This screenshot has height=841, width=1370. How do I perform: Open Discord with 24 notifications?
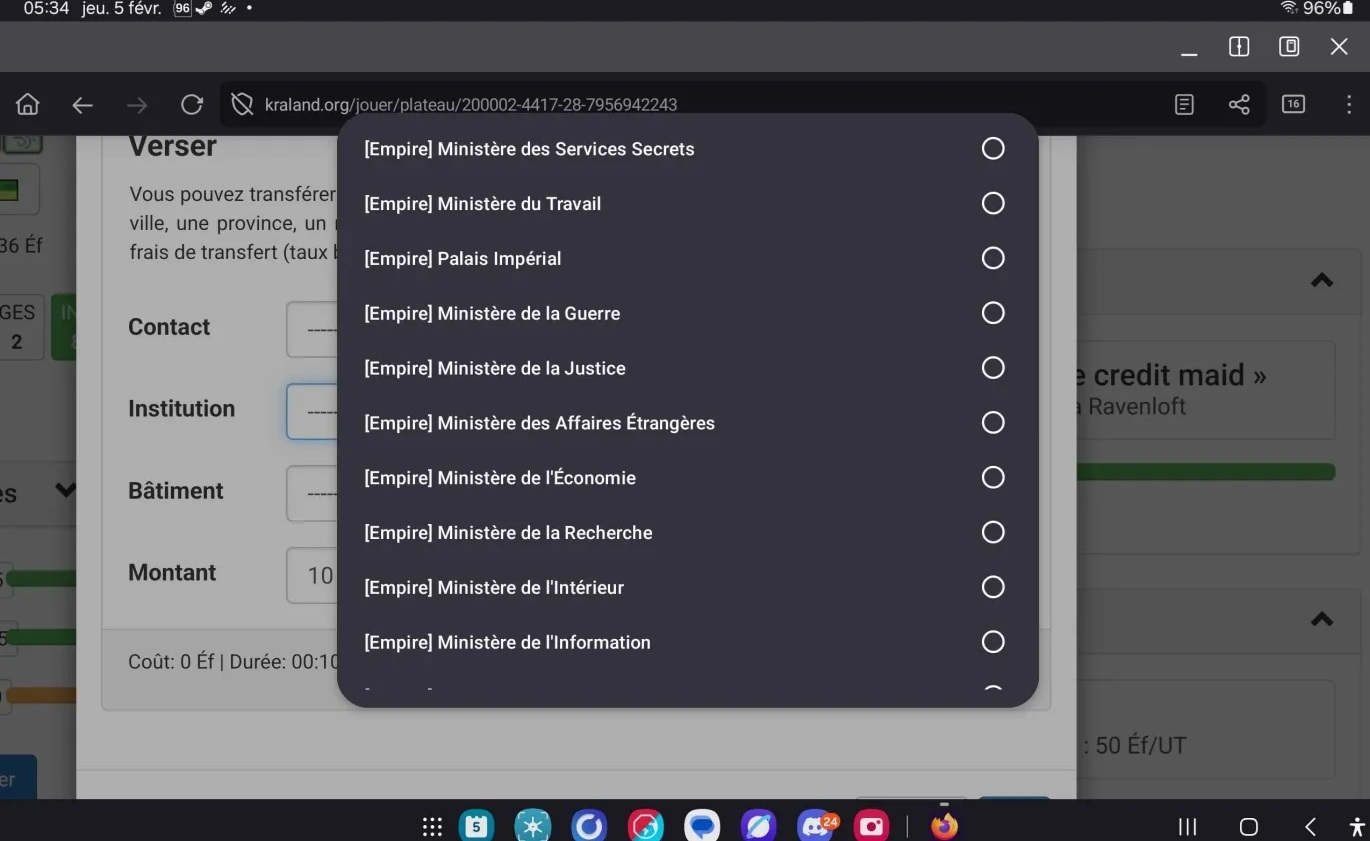click(816, 826)
